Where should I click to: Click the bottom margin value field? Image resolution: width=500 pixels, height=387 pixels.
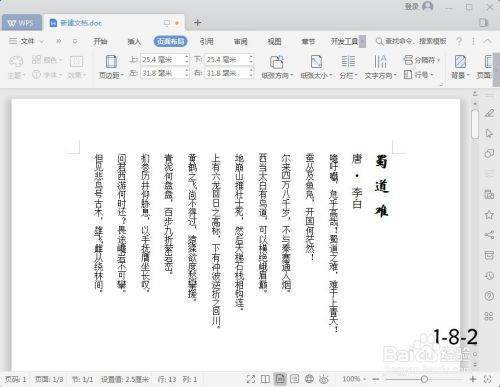click(227, 60)
